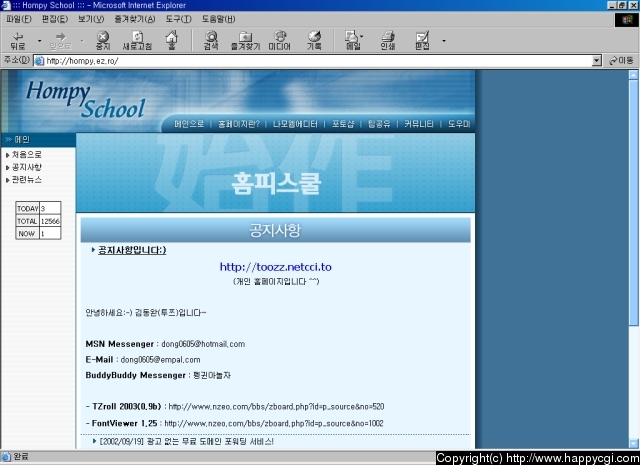The image size is (640, 465).
Task: Click the 커뮤니티 navigation link
Action: [x=419, y=124]
